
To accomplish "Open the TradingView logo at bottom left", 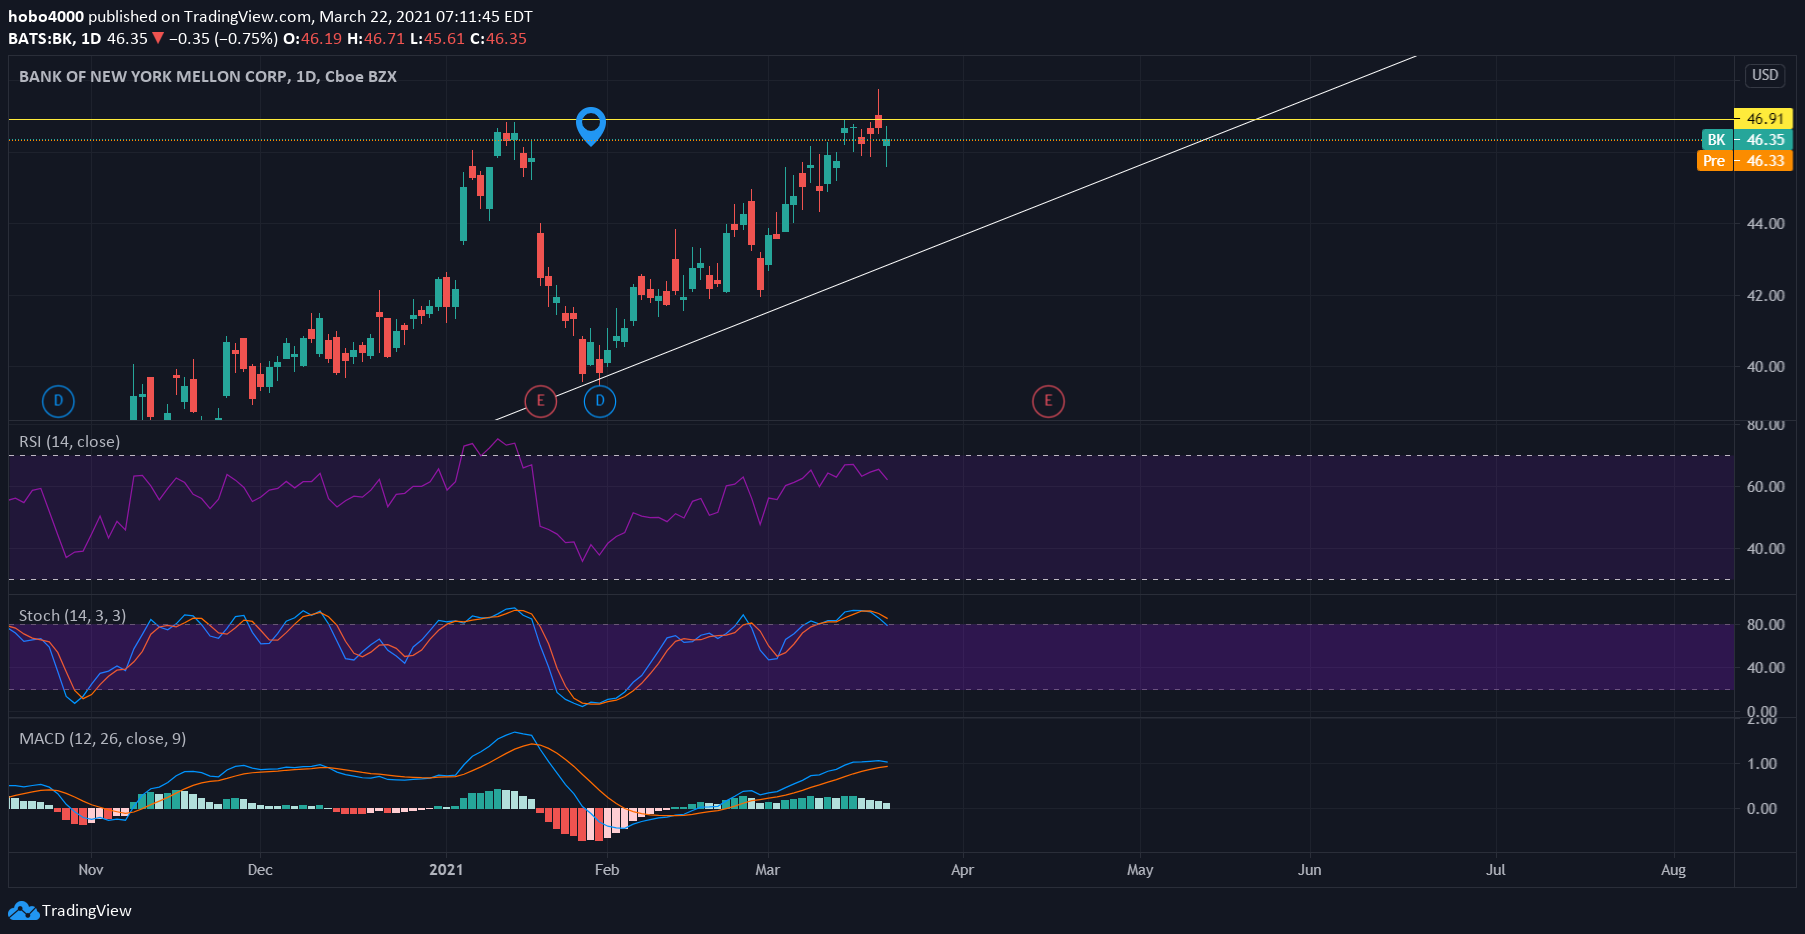I will (70, 911).
